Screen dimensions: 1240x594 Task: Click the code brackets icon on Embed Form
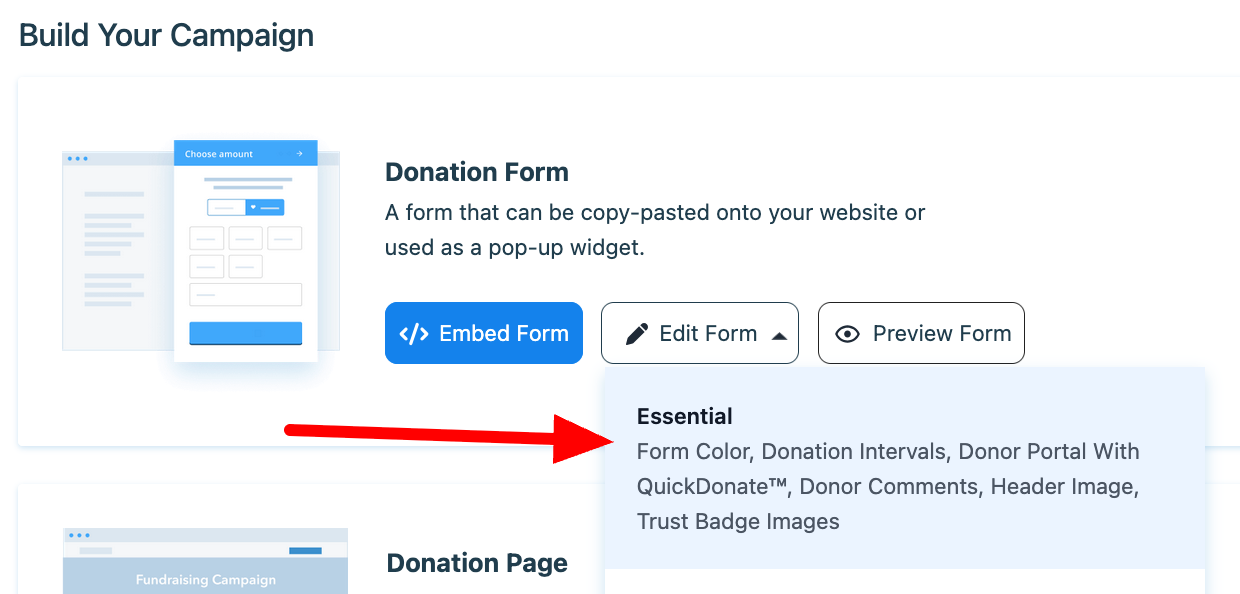pos(414,334)
